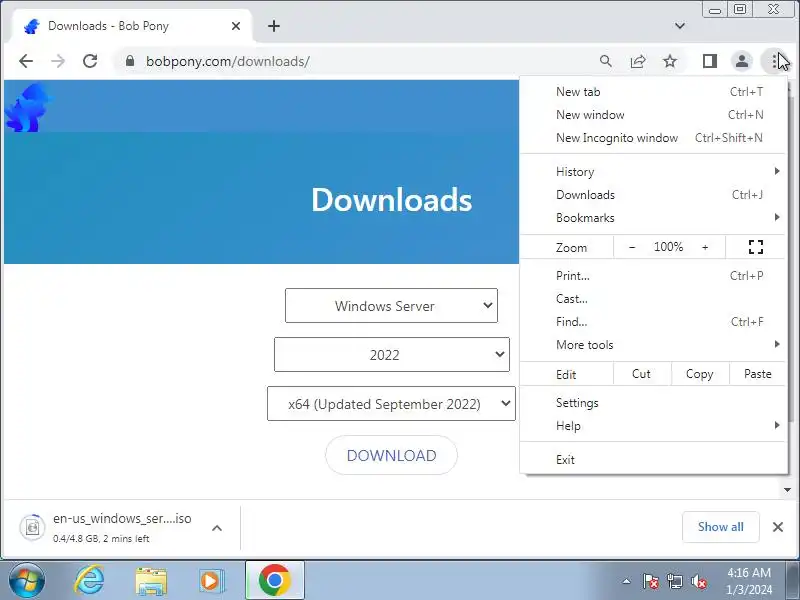Toggle the side panel icon
Viewport: 800px width, 600px height.
tap(710, 61)
